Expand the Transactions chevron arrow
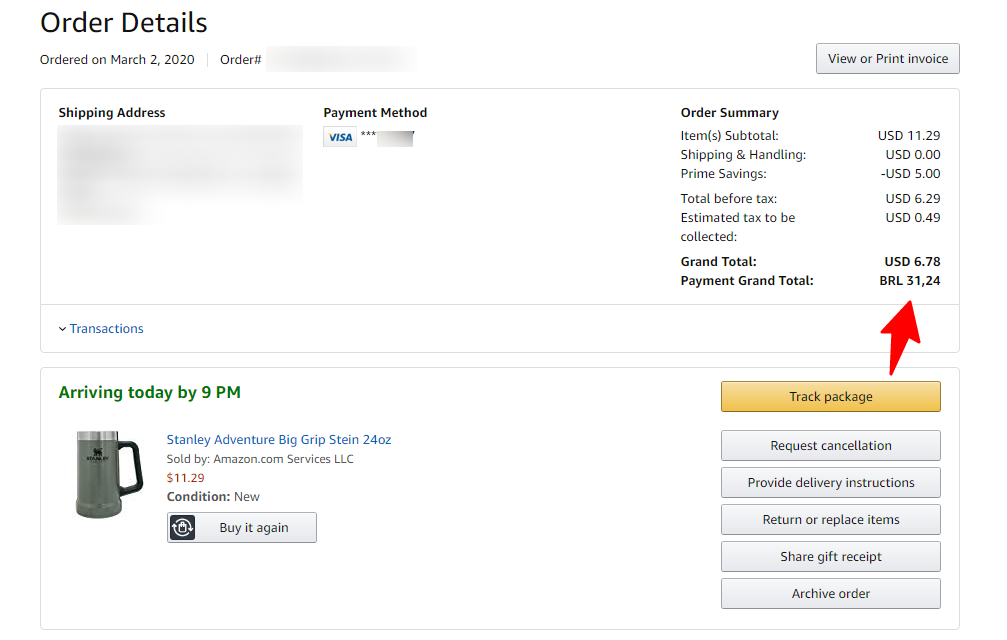This screenshot has width=1007, height=640. coord(62,329)
